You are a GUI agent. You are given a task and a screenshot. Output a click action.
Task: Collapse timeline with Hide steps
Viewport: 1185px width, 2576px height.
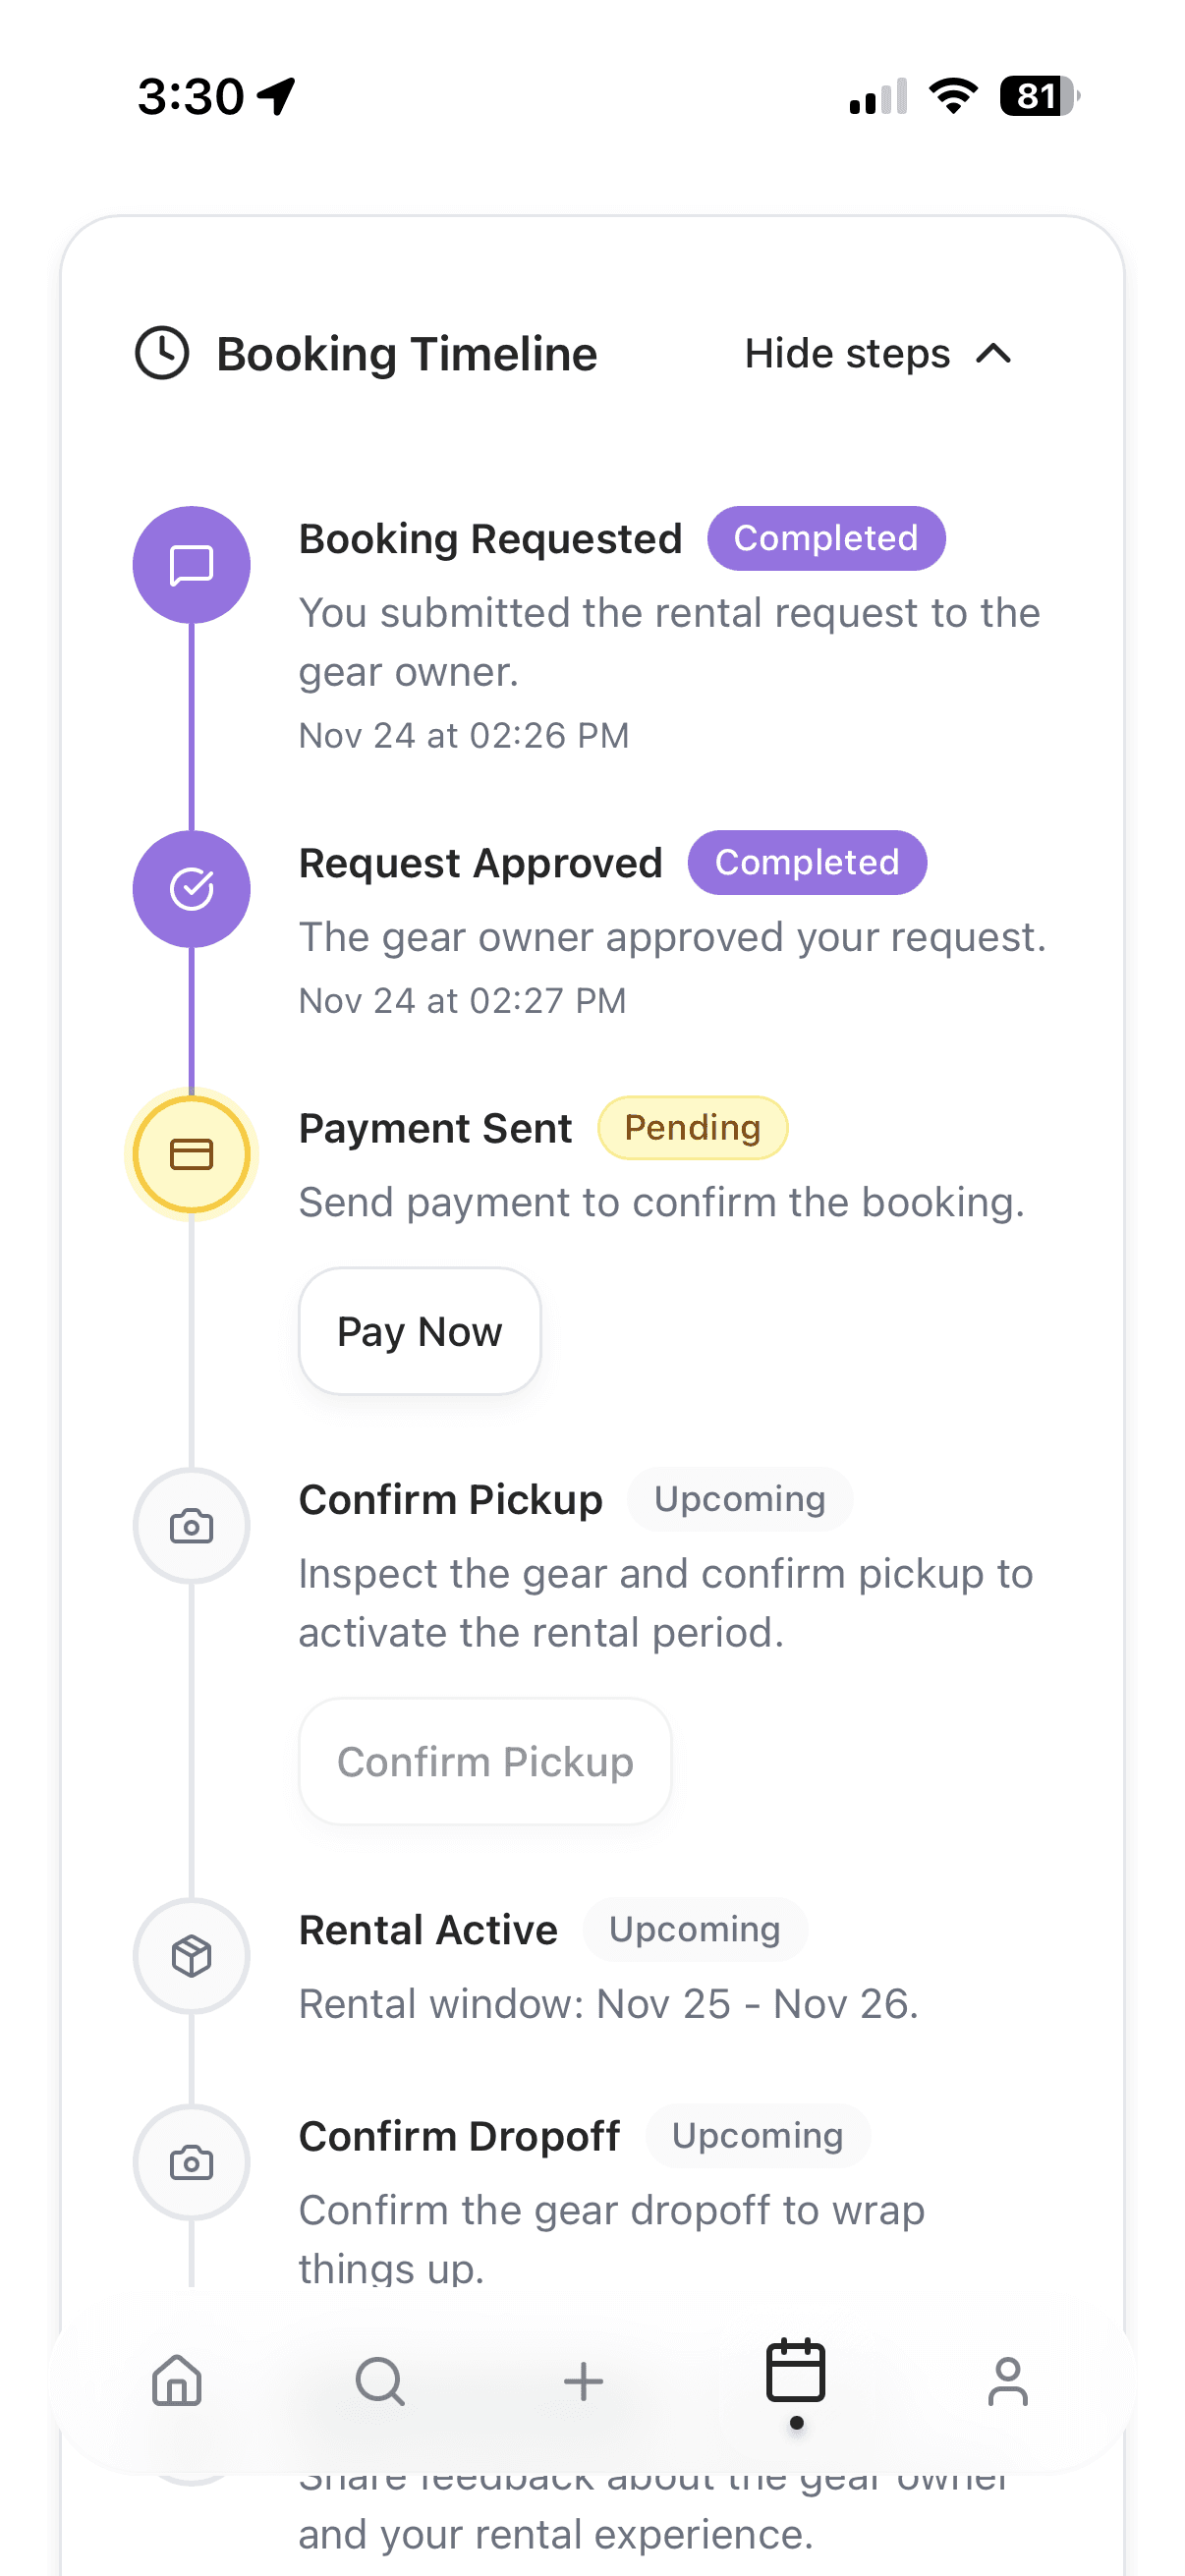coord(847,354)
